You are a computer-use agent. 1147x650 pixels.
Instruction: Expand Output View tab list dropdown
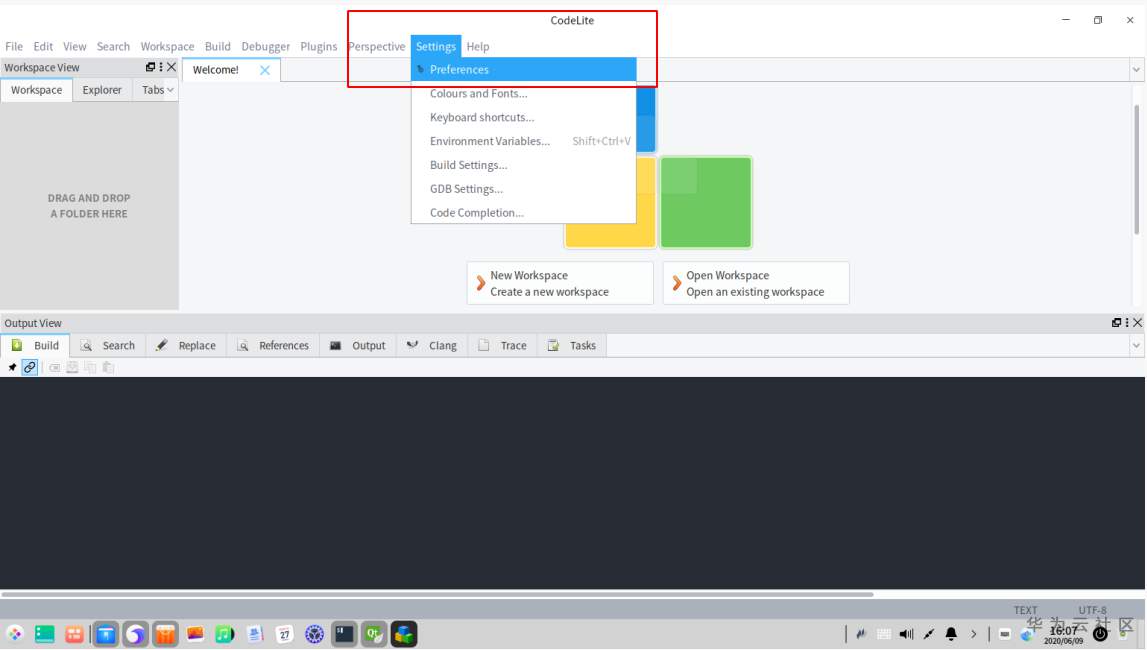[x=1136, y=345]
